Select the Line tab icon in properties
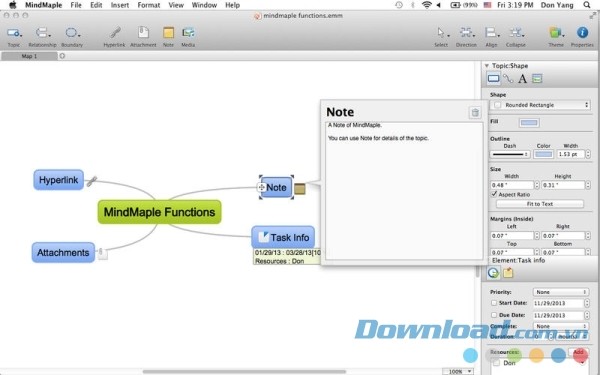The width and height of the screenshot is (600, 375). point(508,79)
